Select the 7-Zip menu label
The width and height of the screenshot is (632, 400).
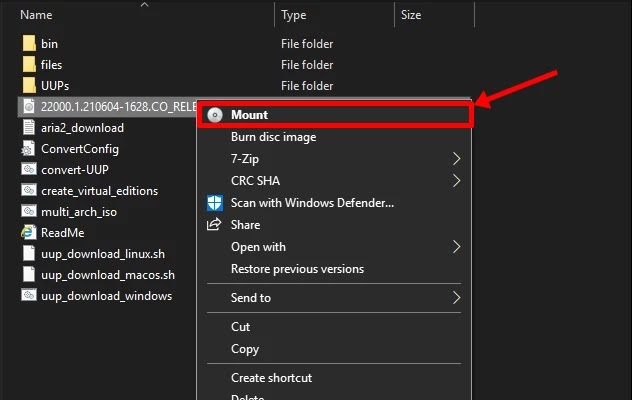pyautogui.click(x=245, y=159)
